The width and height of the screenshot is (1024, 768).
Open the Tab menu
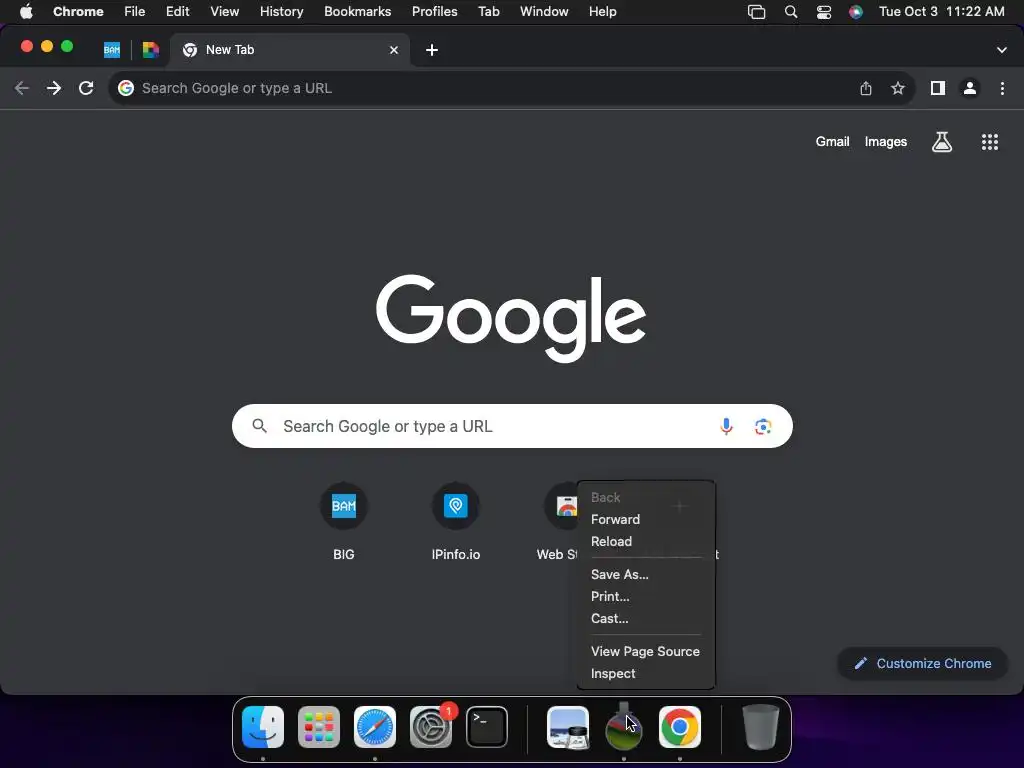488,12
